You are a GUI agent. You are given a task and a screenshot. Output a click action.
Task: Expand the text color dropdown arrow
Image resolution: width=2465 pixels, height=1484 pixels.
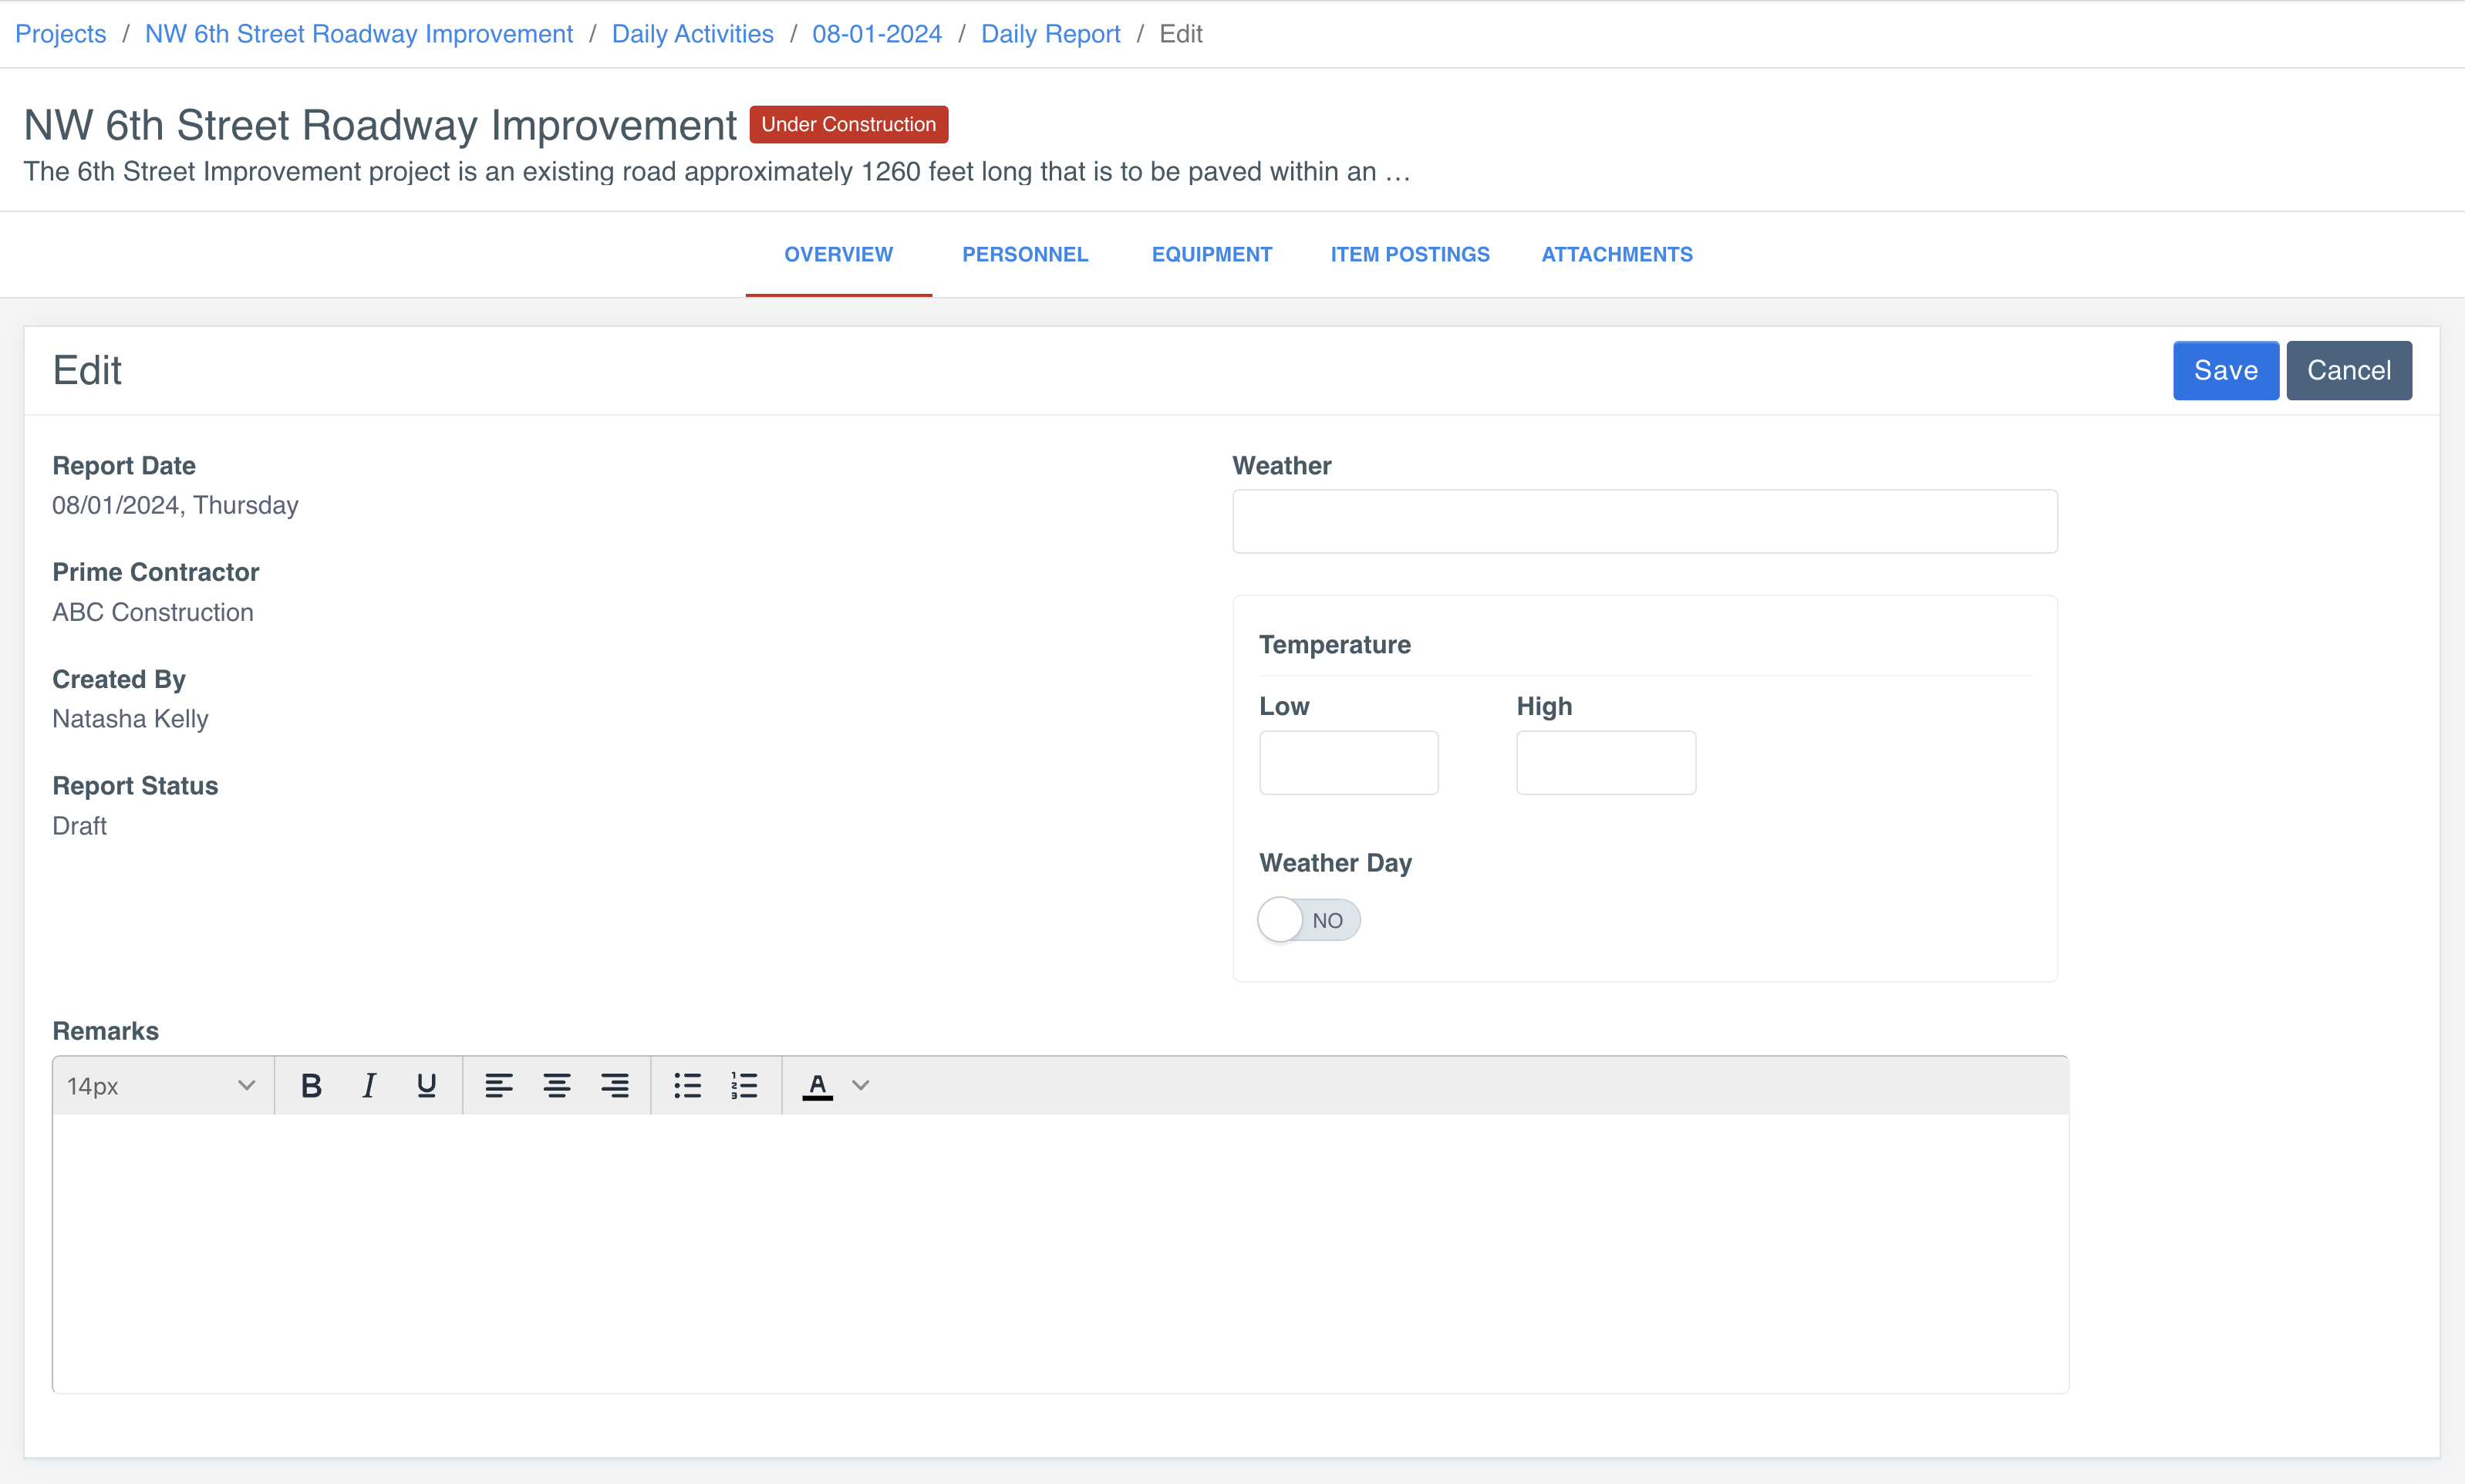click(x=860, y=1086)
